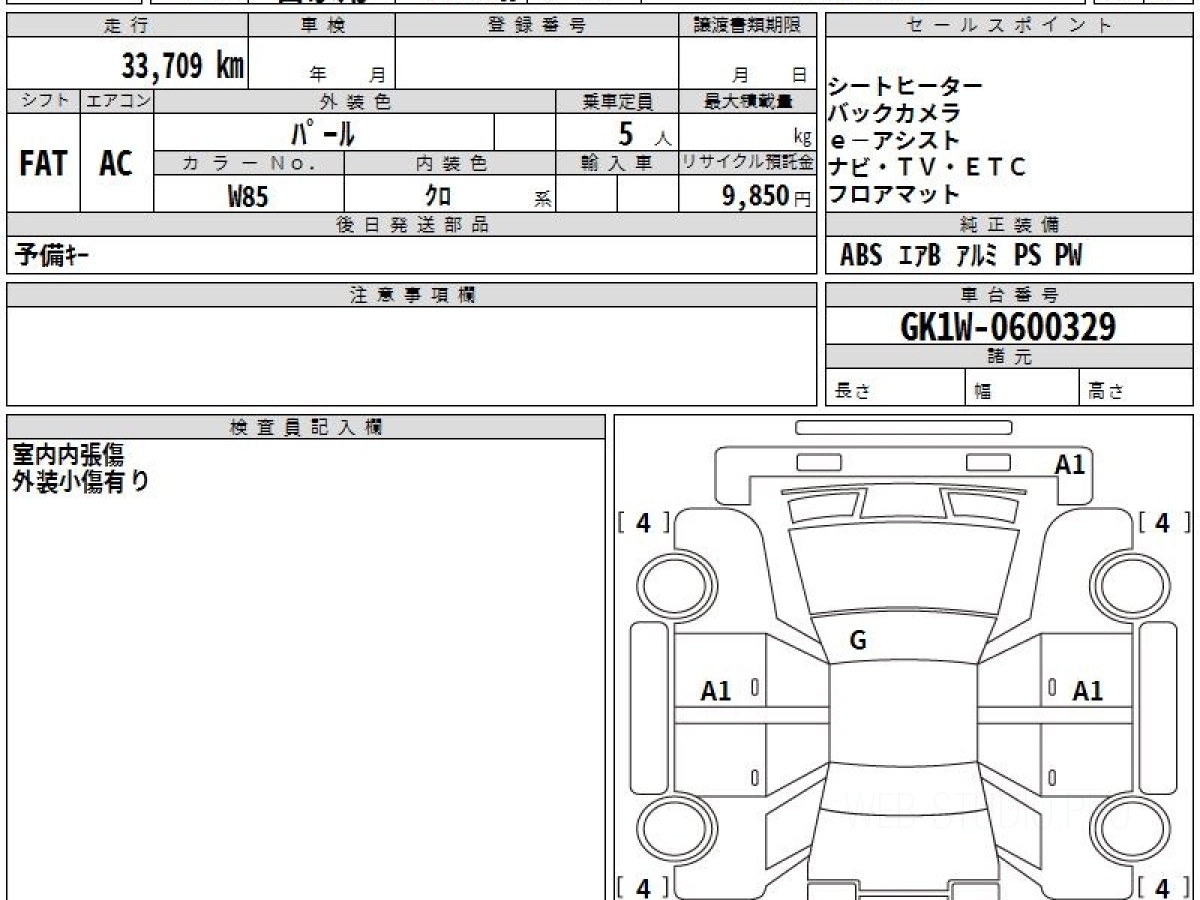Click the chassis number GK1W-0600329
The width and height of the screenshot is (1200, 900).
coord(1008,326)
